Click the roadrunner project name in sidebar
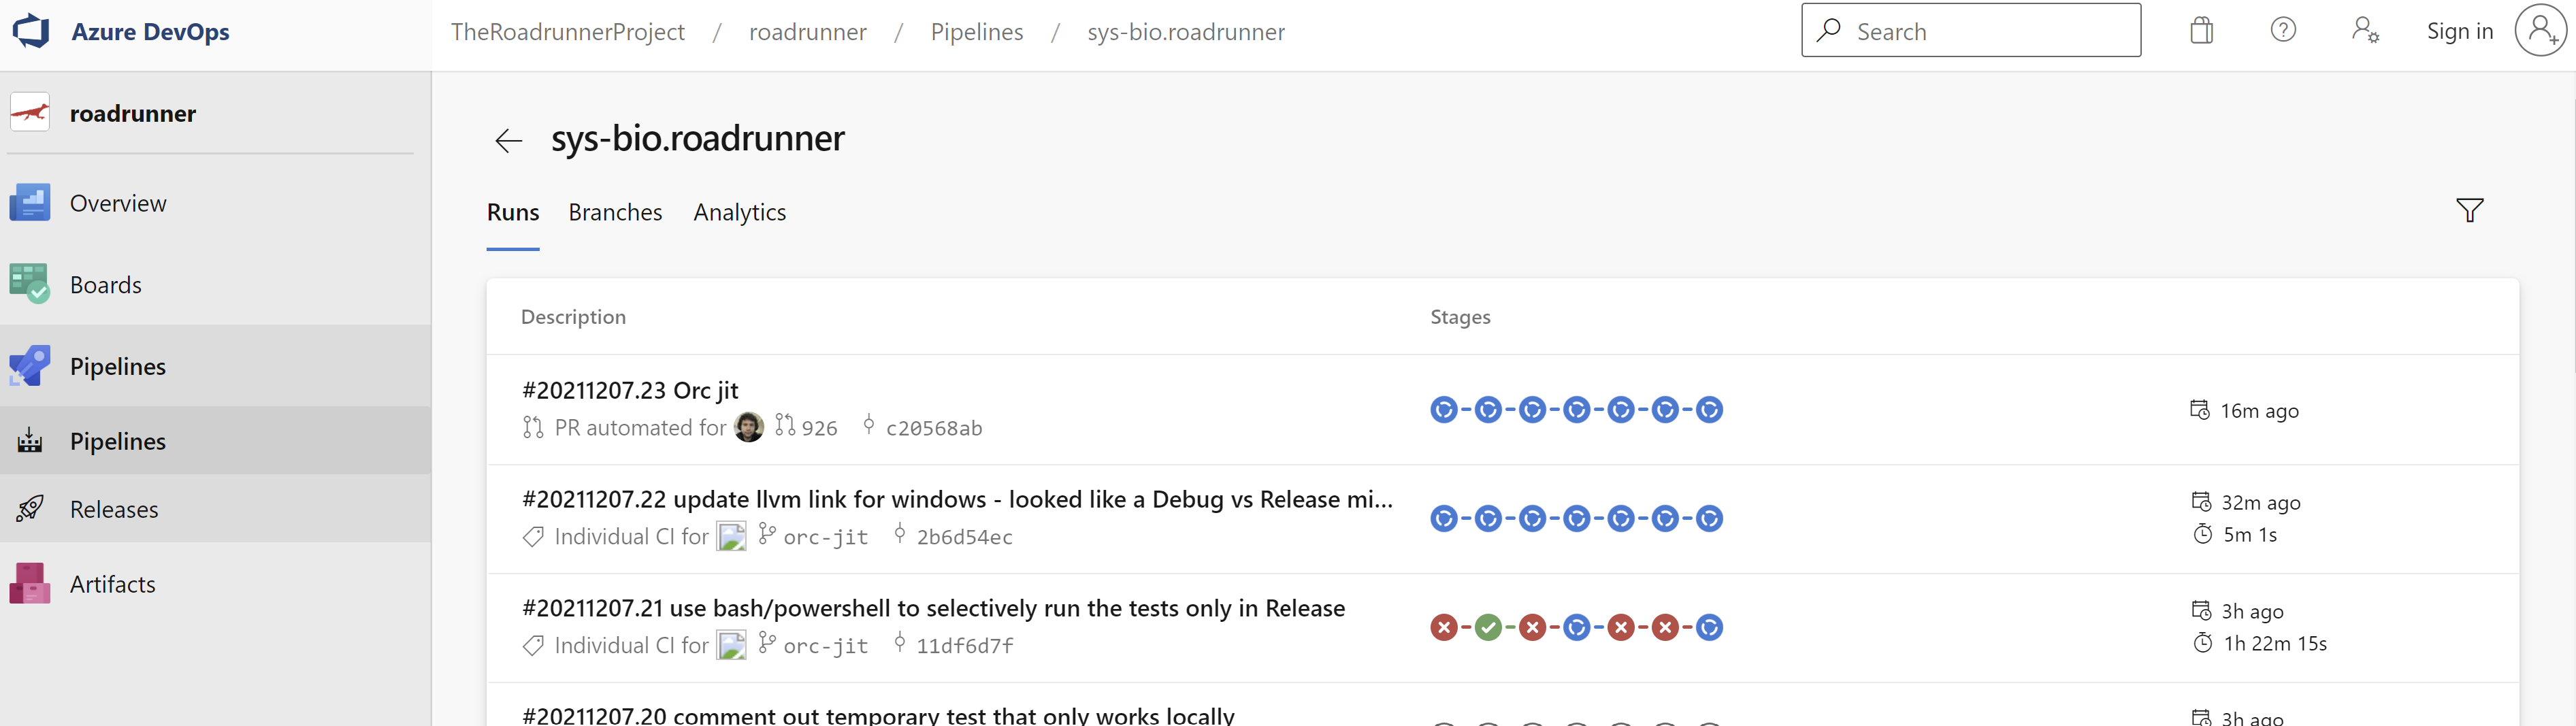2576x726 pixels. click(133, 113)
